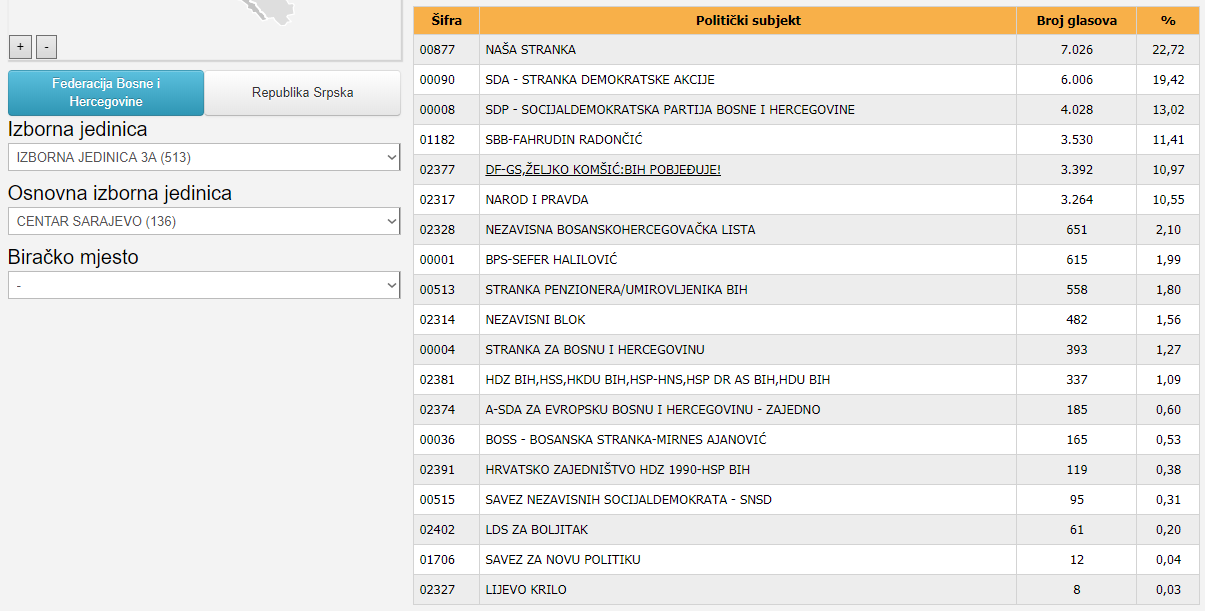Click the Izborna jedinica label
The width and height of the screenshot is (1205, 611).
click(x=78, y=129)
